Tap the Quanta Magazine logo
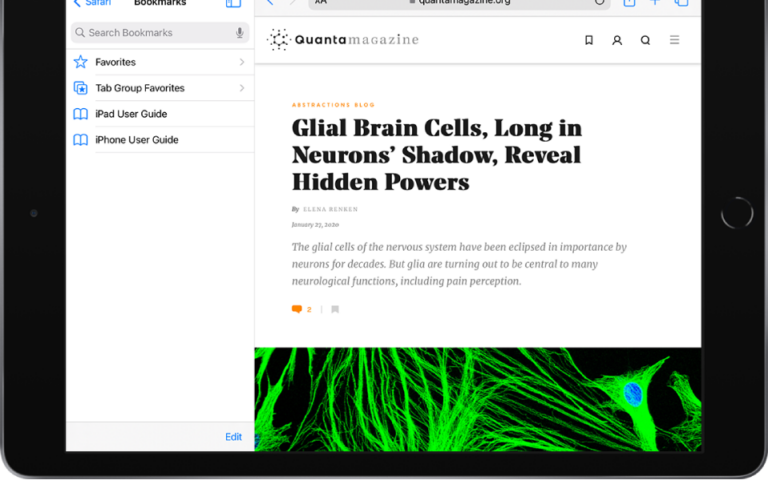768x480 pixels. tap(343, 40)
